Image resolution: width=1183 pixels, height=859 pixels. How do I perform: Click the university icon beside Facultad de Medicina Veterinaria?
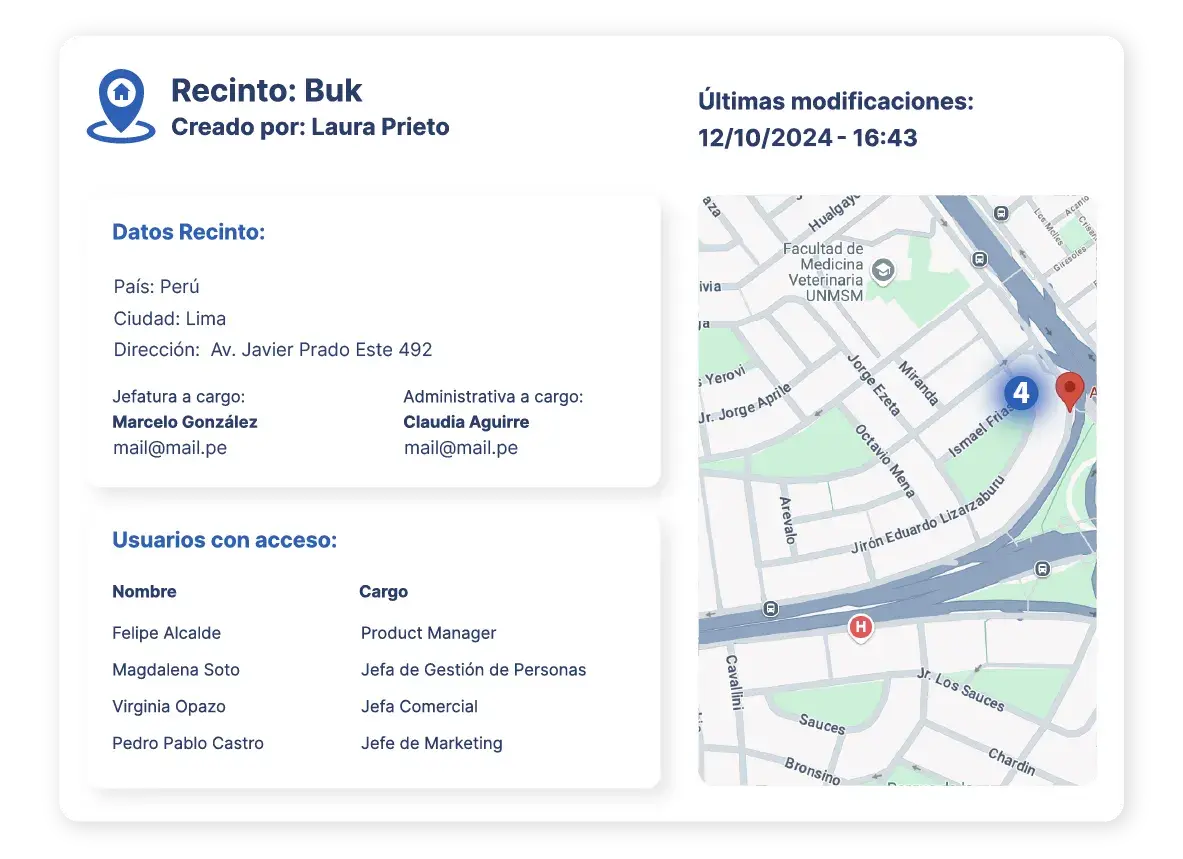pyautogui.click(x=883, y=269)
